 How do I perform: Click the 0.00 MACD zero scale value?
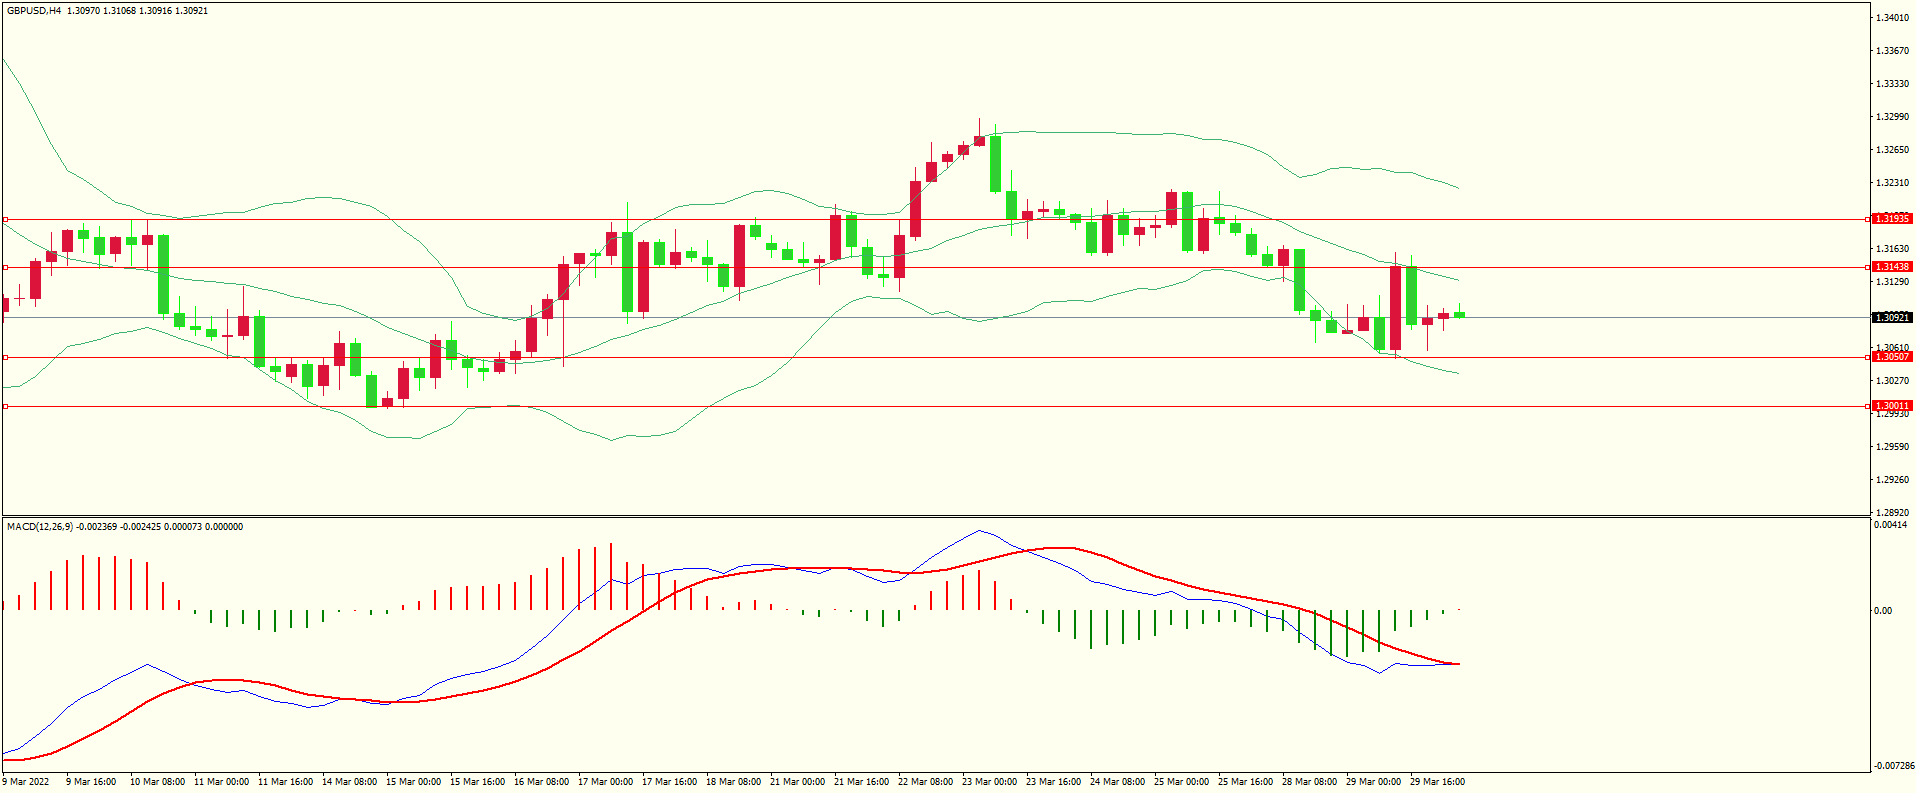1883,611
